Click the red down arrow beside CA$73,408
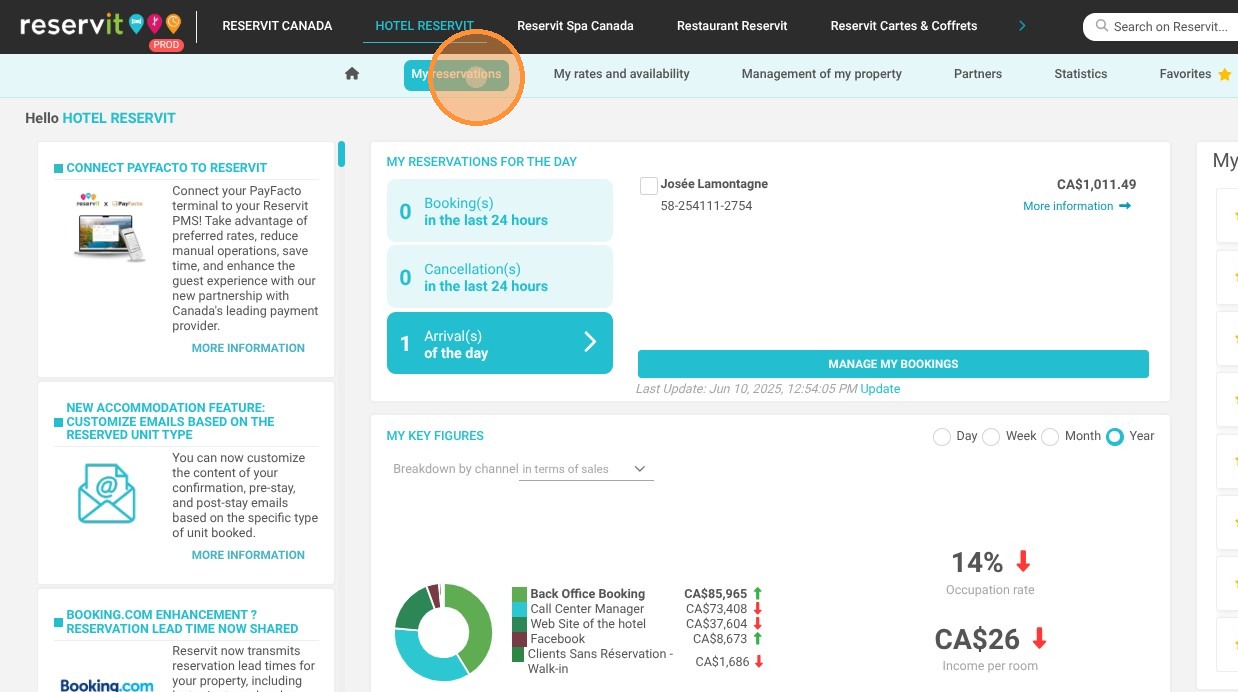The image size is (1238, 692). pos(758,608)
